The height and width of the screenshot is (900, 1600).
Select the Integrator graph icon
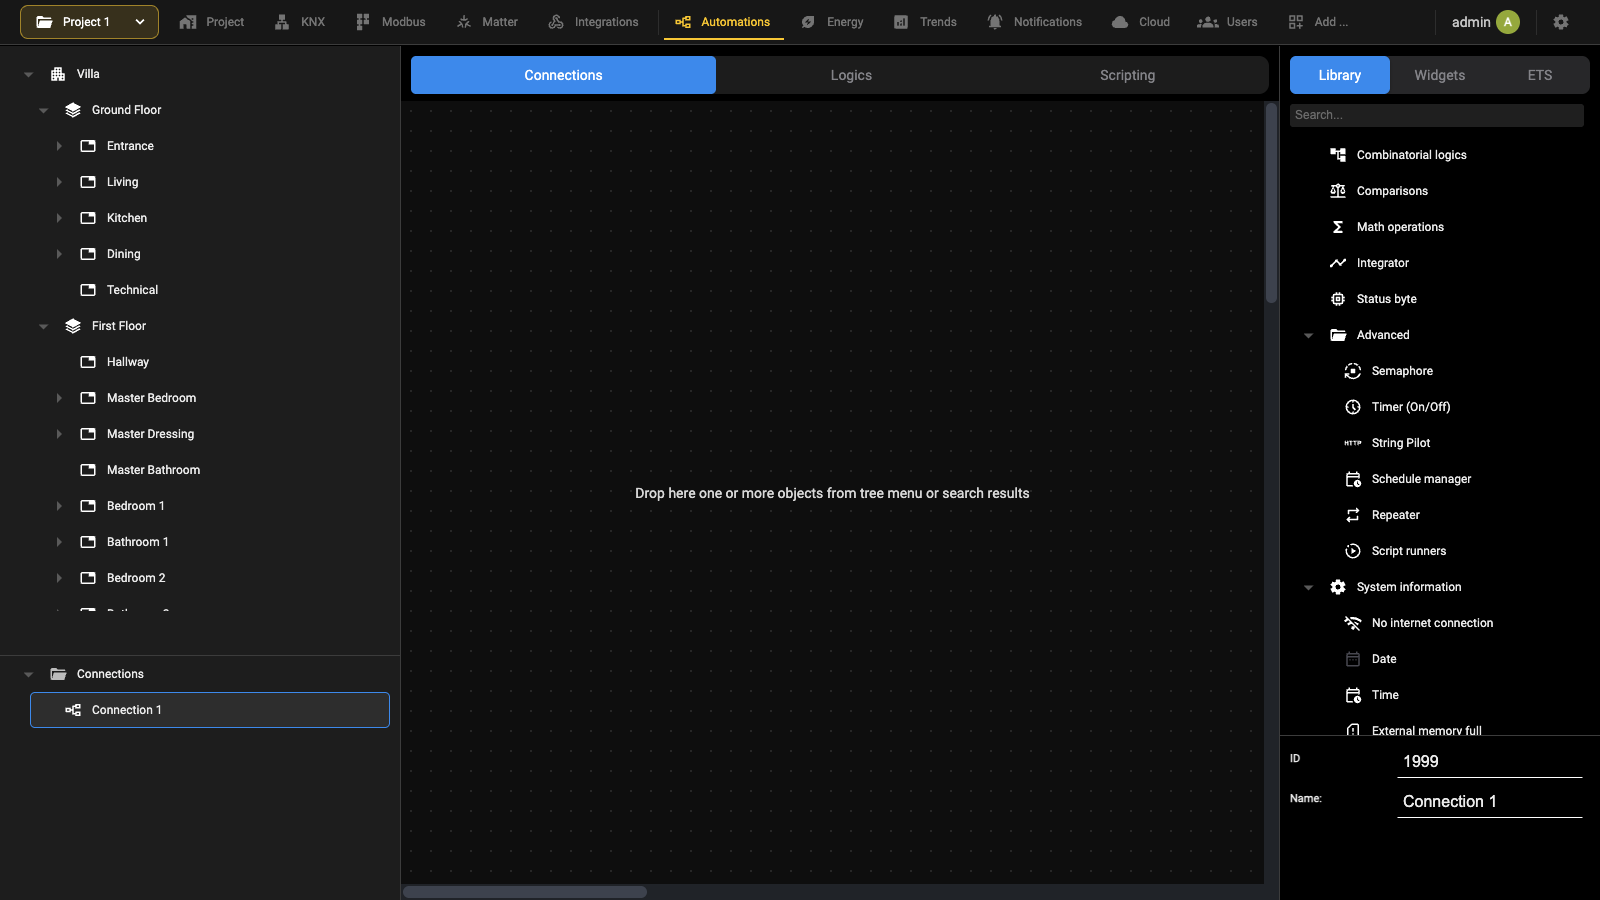click(x=1338, y=263)
